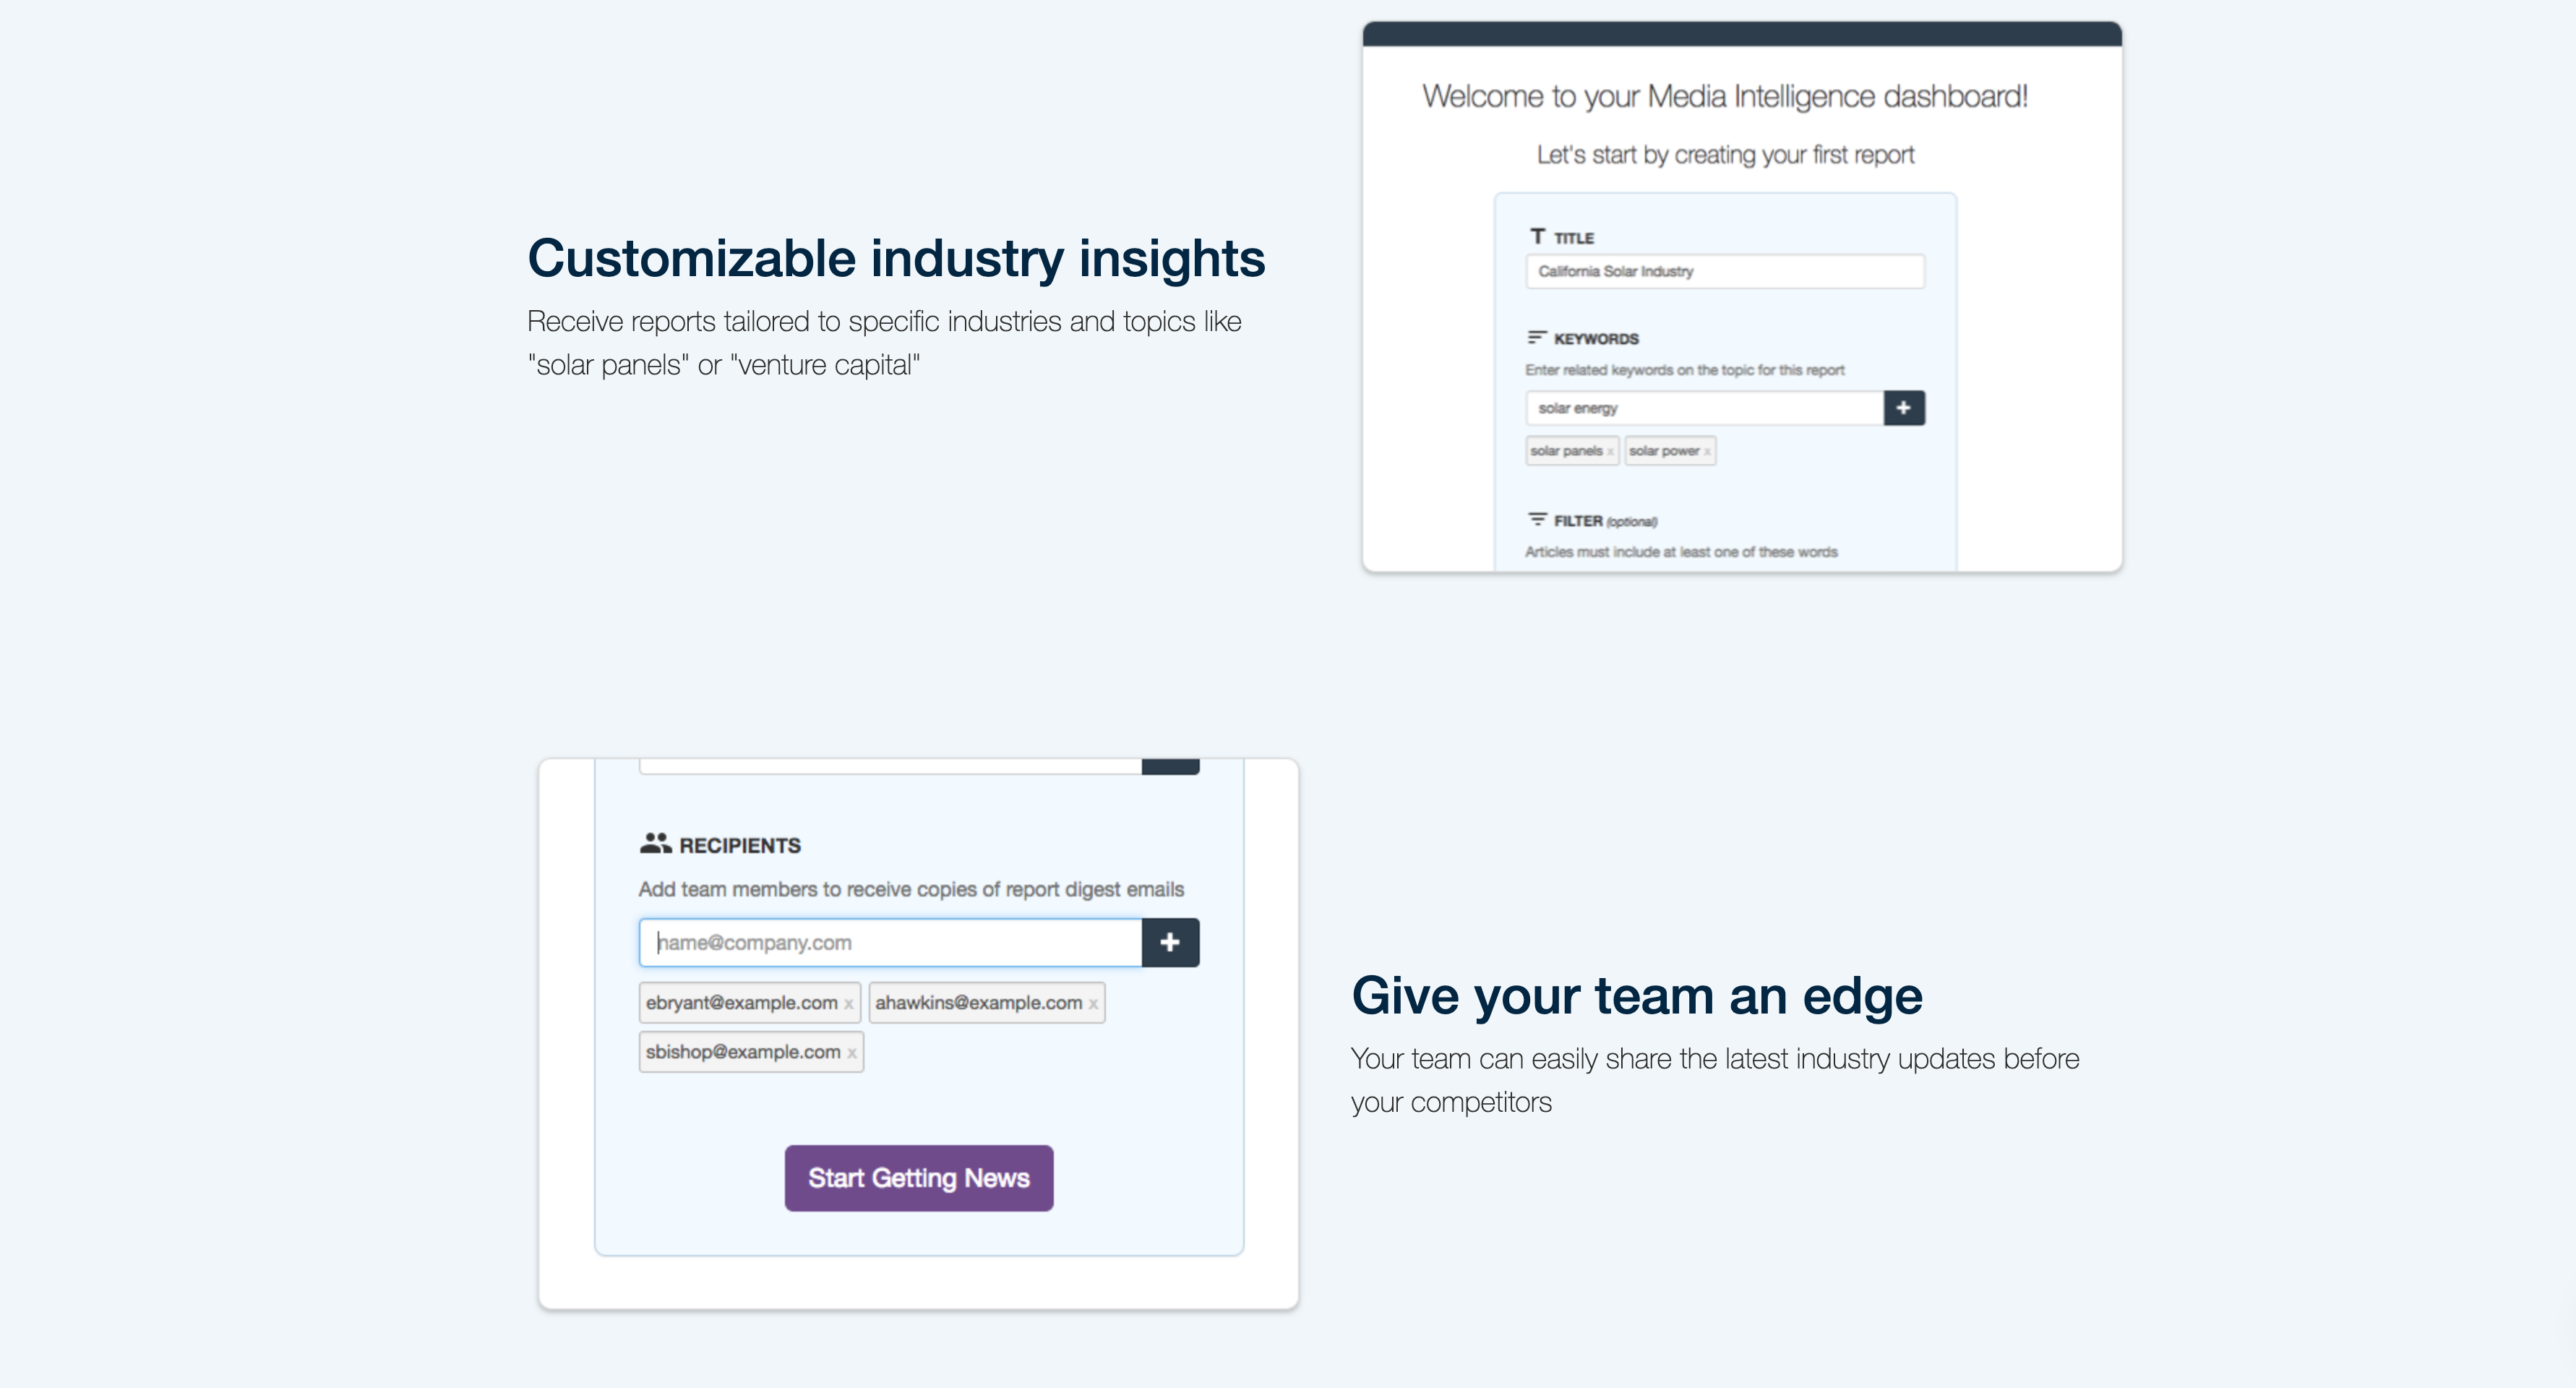The image size is (2576, 1388).
Task: Click the Media Intelligence dashboard screenshot
Action: [1742, 297]
